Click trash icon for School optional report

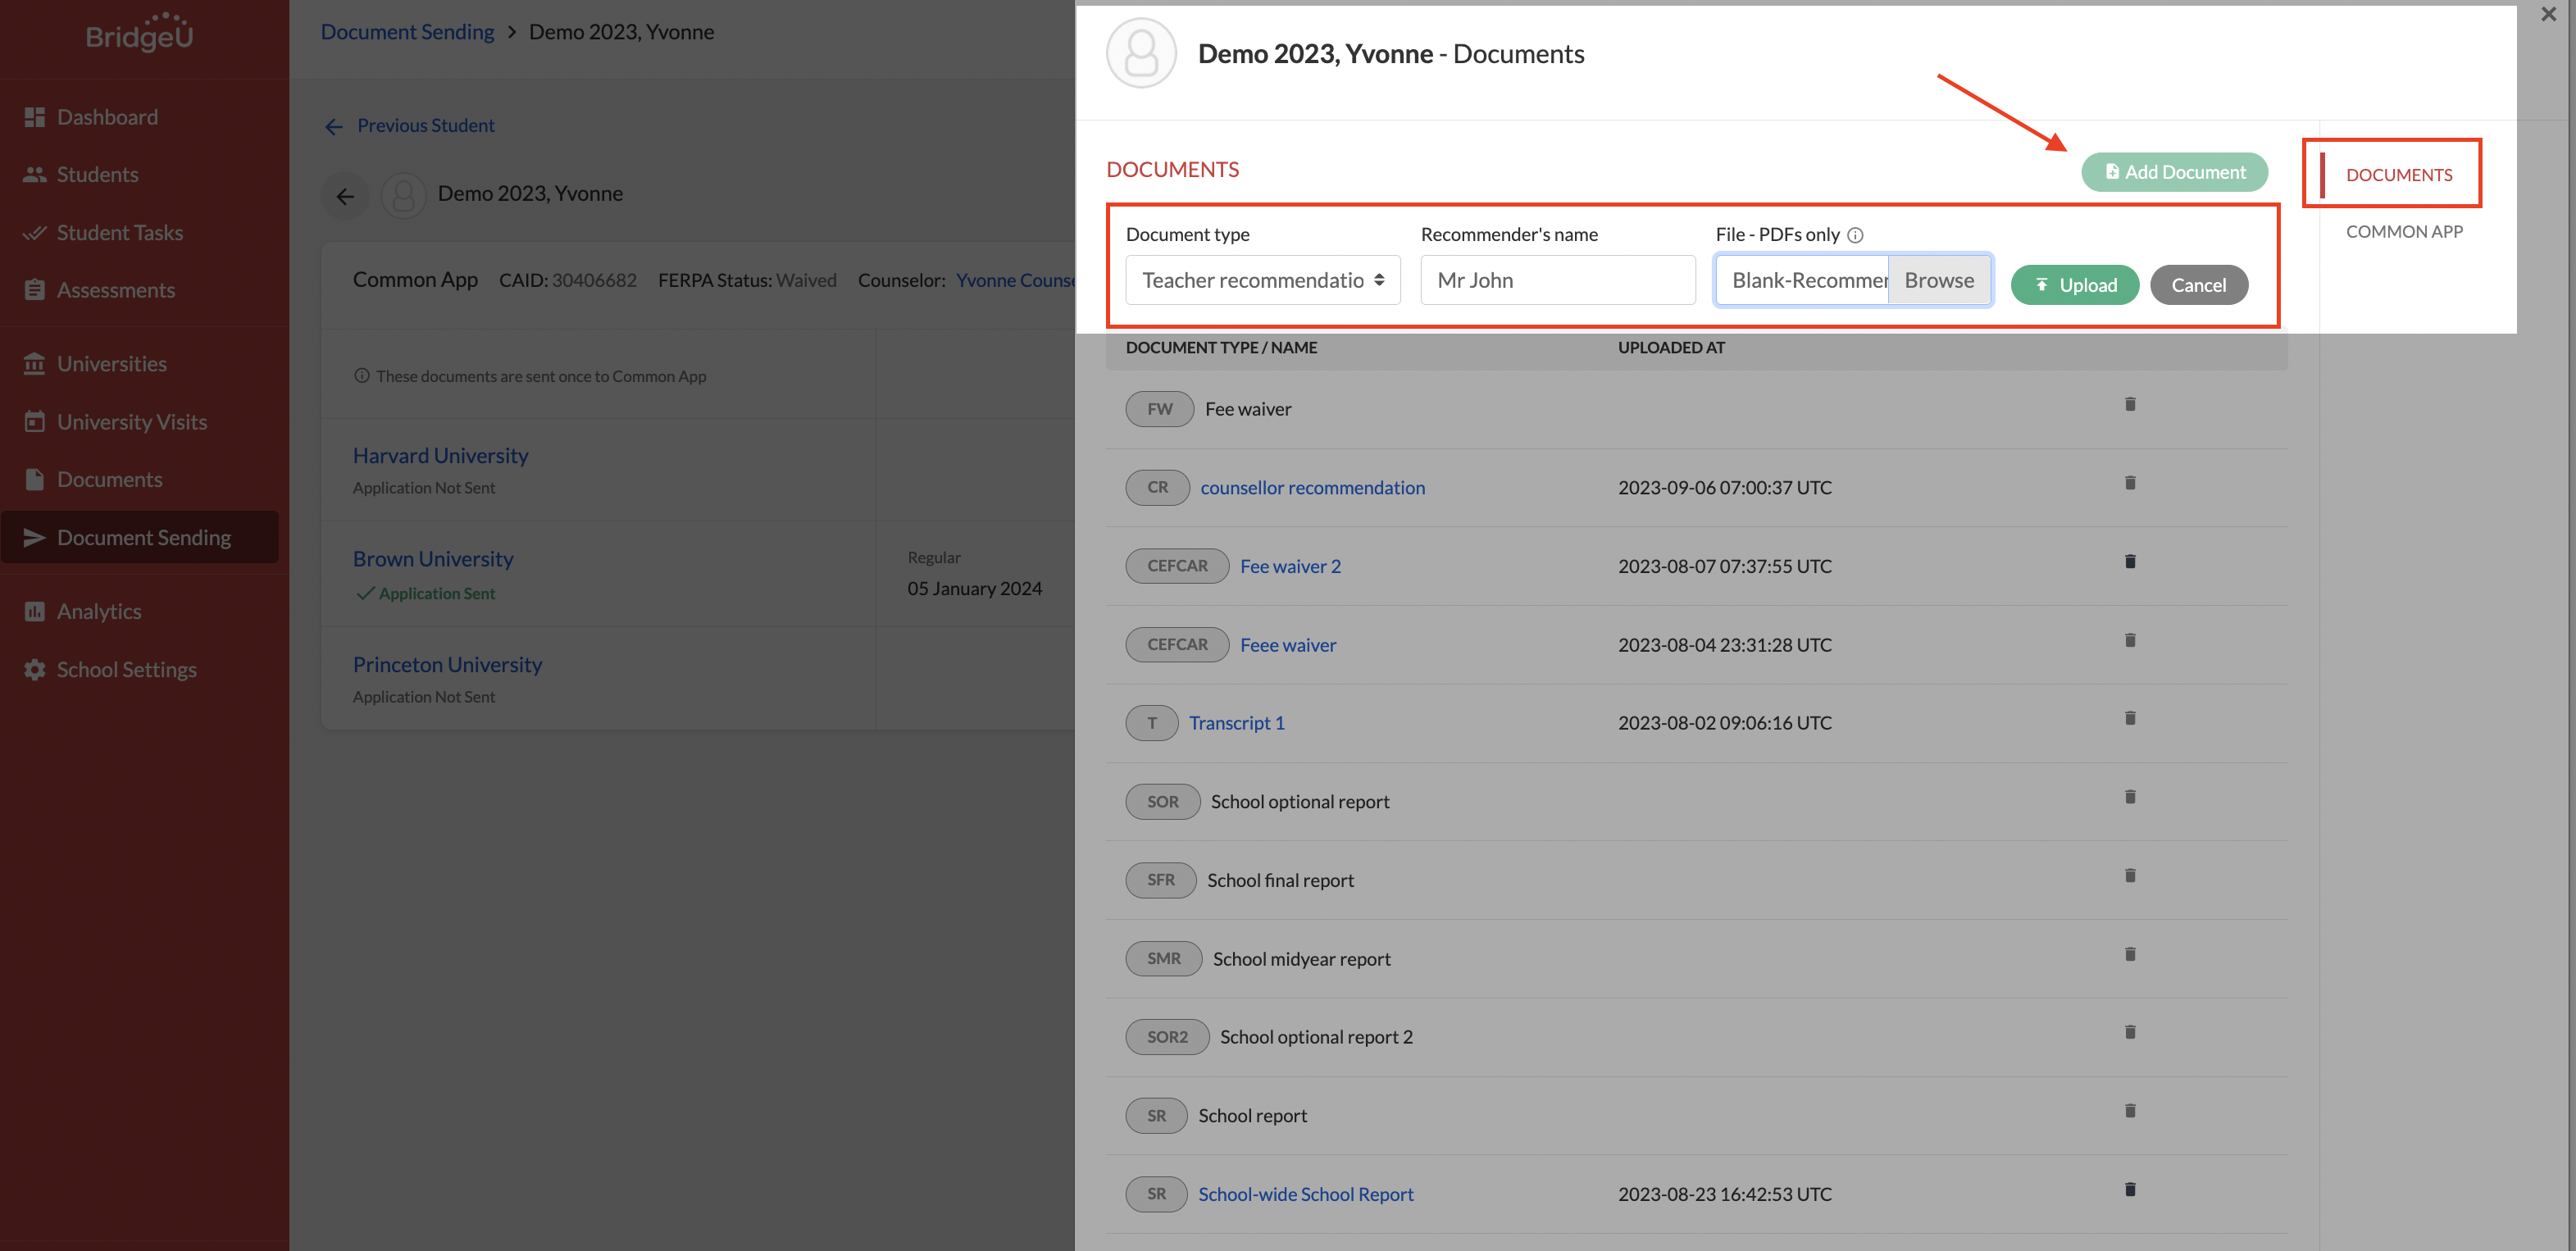pyautogui.click(x=2130, y=797)
